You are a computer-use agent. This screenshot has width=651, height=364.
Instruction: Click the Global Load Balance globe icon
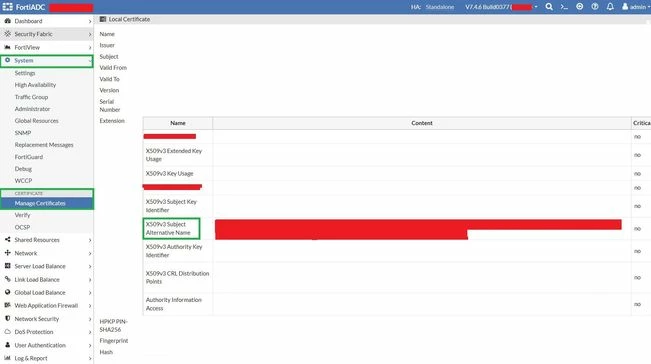(7, 292)
